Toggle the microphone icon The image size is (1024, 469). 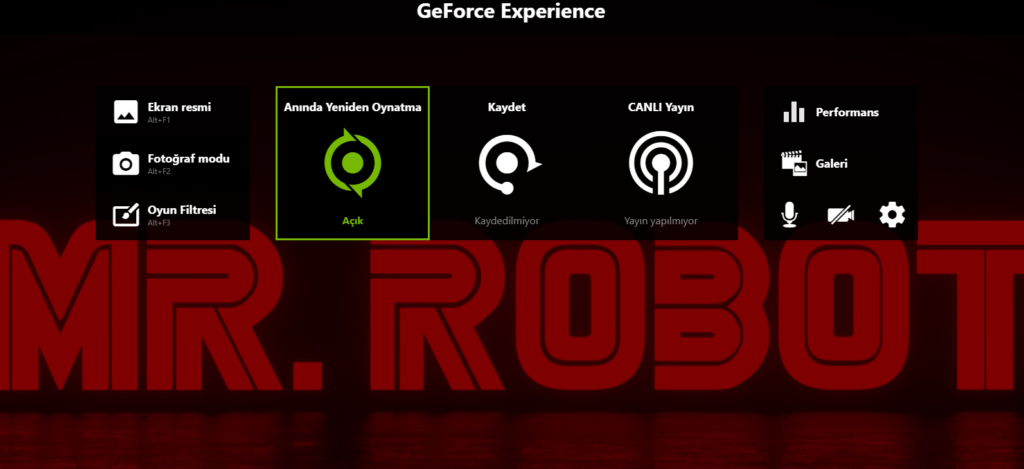tap(791, 214)
